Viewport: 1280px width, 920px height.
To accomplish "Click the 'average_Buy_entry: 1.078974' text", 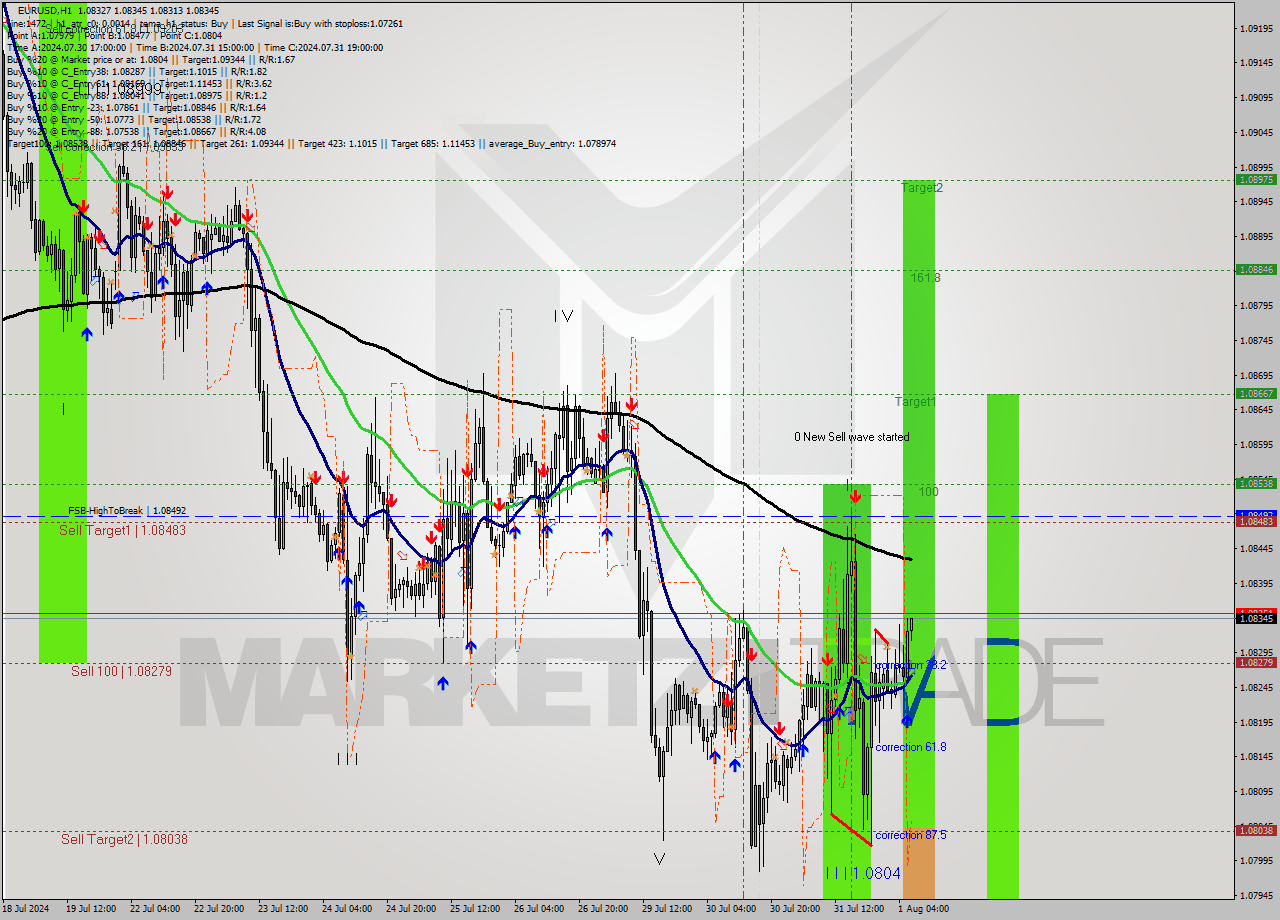I will [x=552, y=144].
